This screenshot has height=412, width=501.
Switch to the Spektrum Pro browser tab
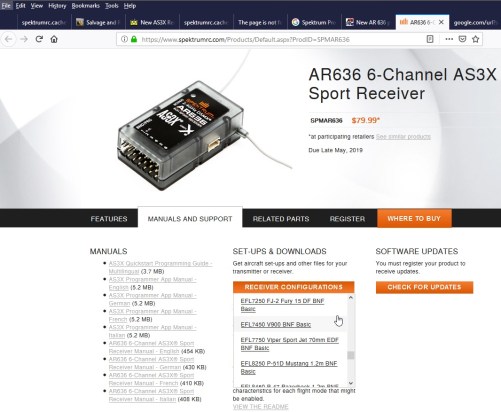[314, 22]
